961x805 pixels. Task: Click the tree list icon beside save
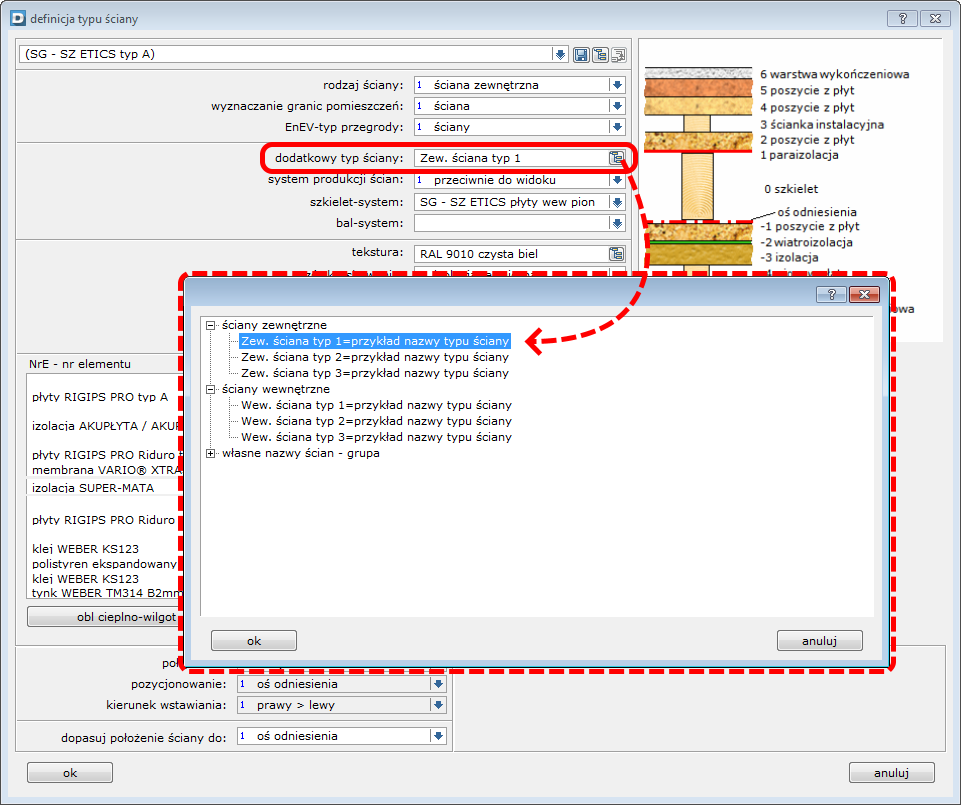(x=600, y=54)
